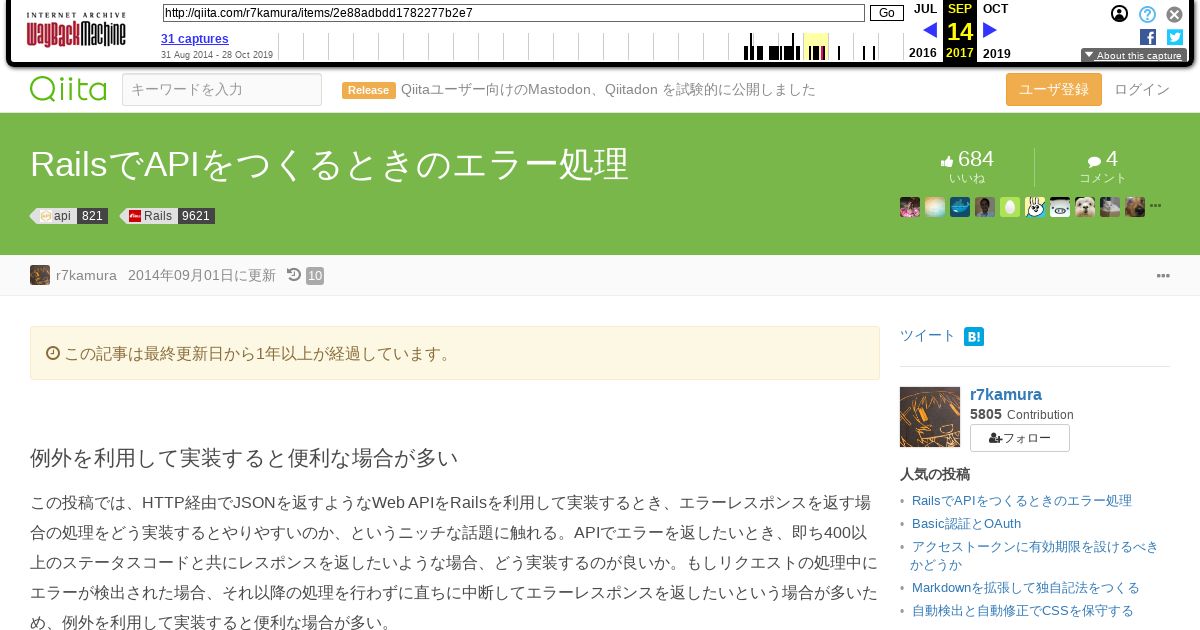The image size is (1200, 630).
Task: Click the Qiita logo
Action: 68,89
